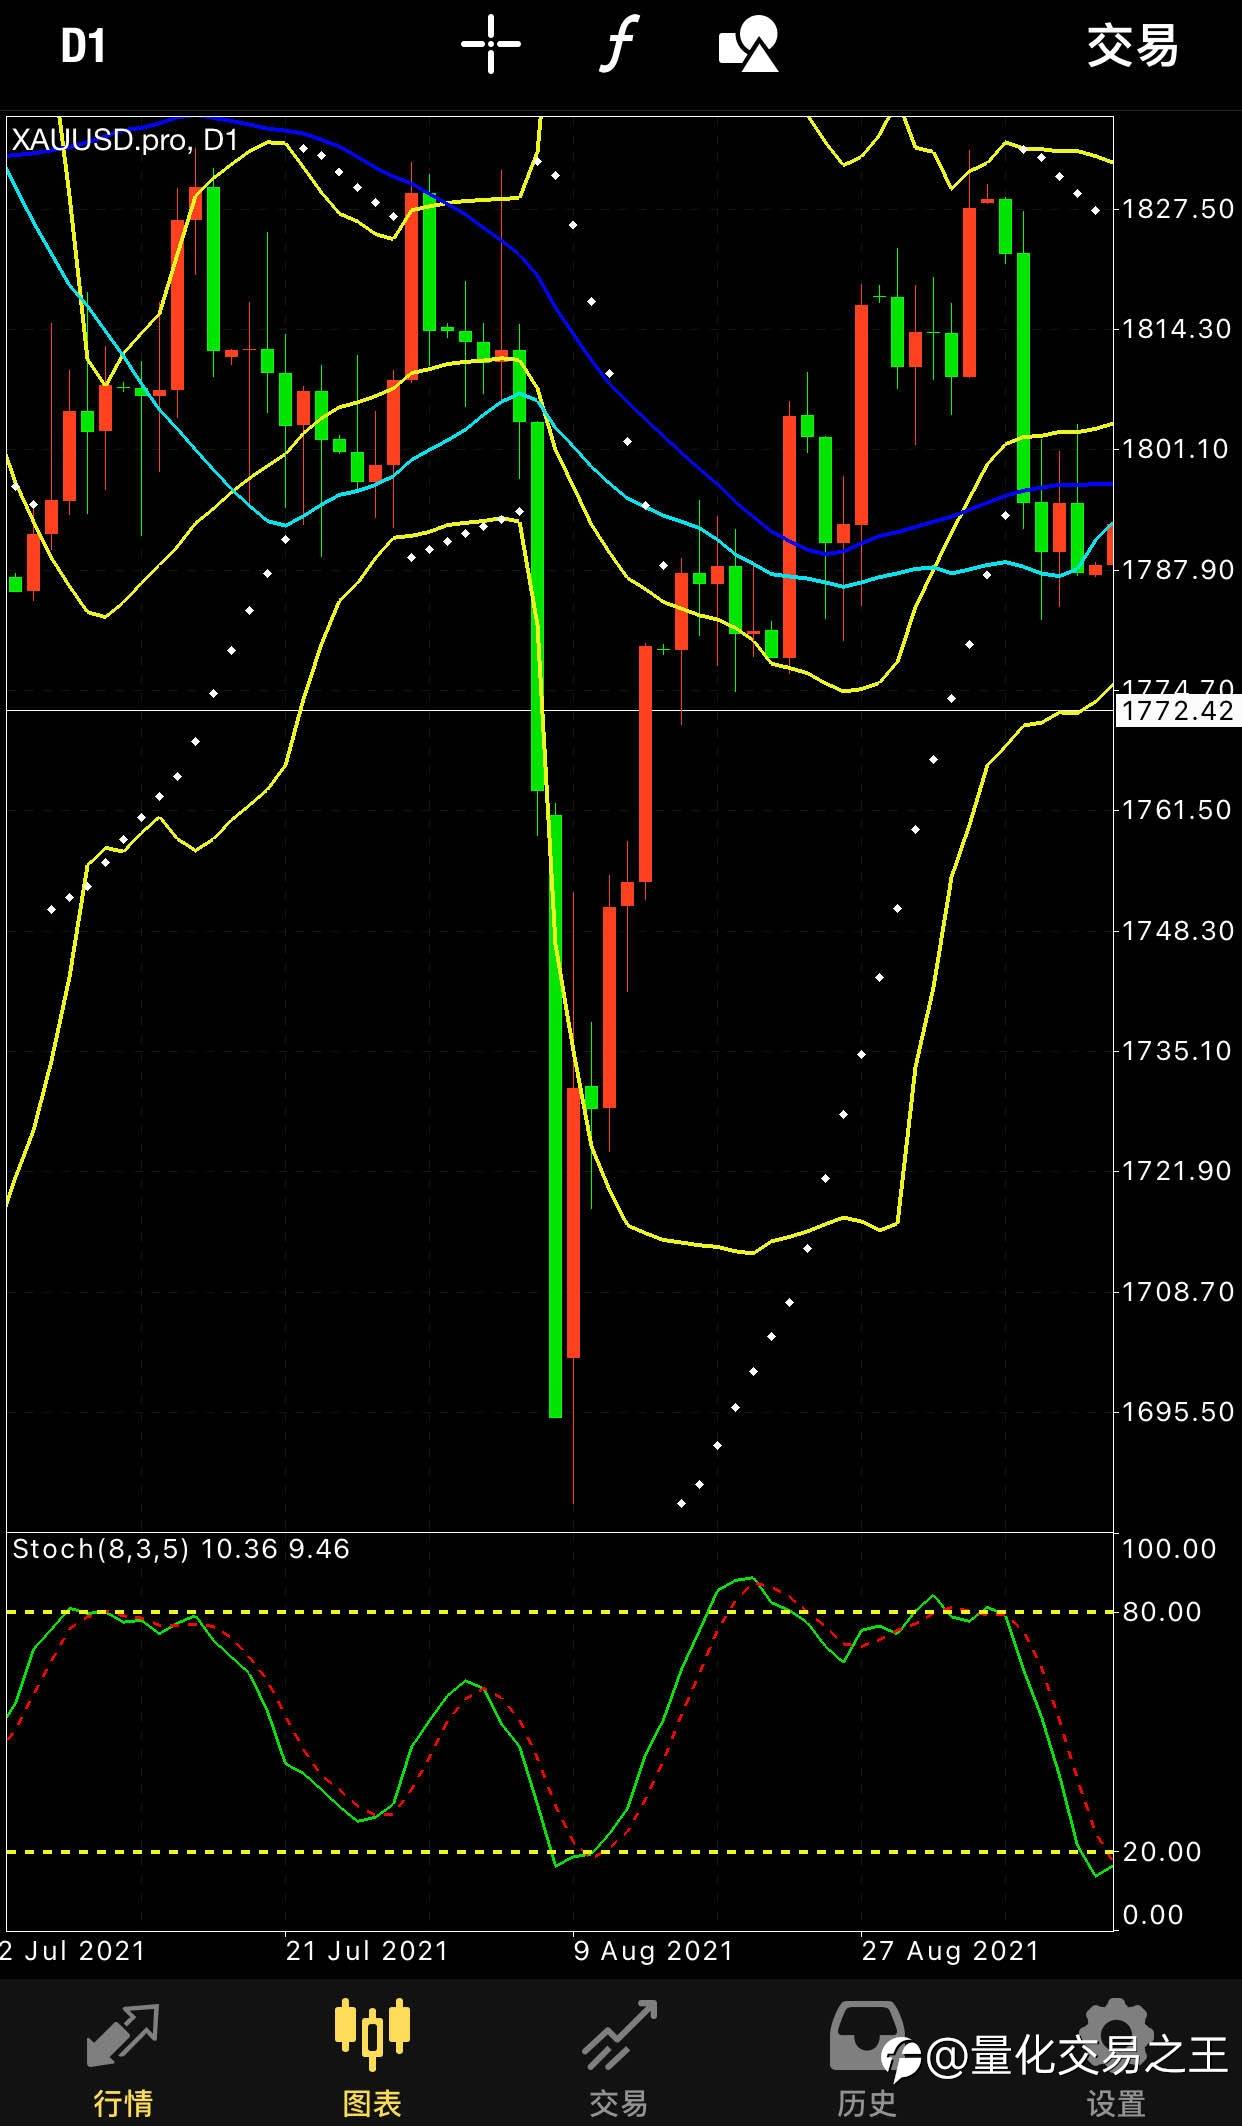
Task: Click the 1801.10 price axis label
Action: (x=1175, y=449)
